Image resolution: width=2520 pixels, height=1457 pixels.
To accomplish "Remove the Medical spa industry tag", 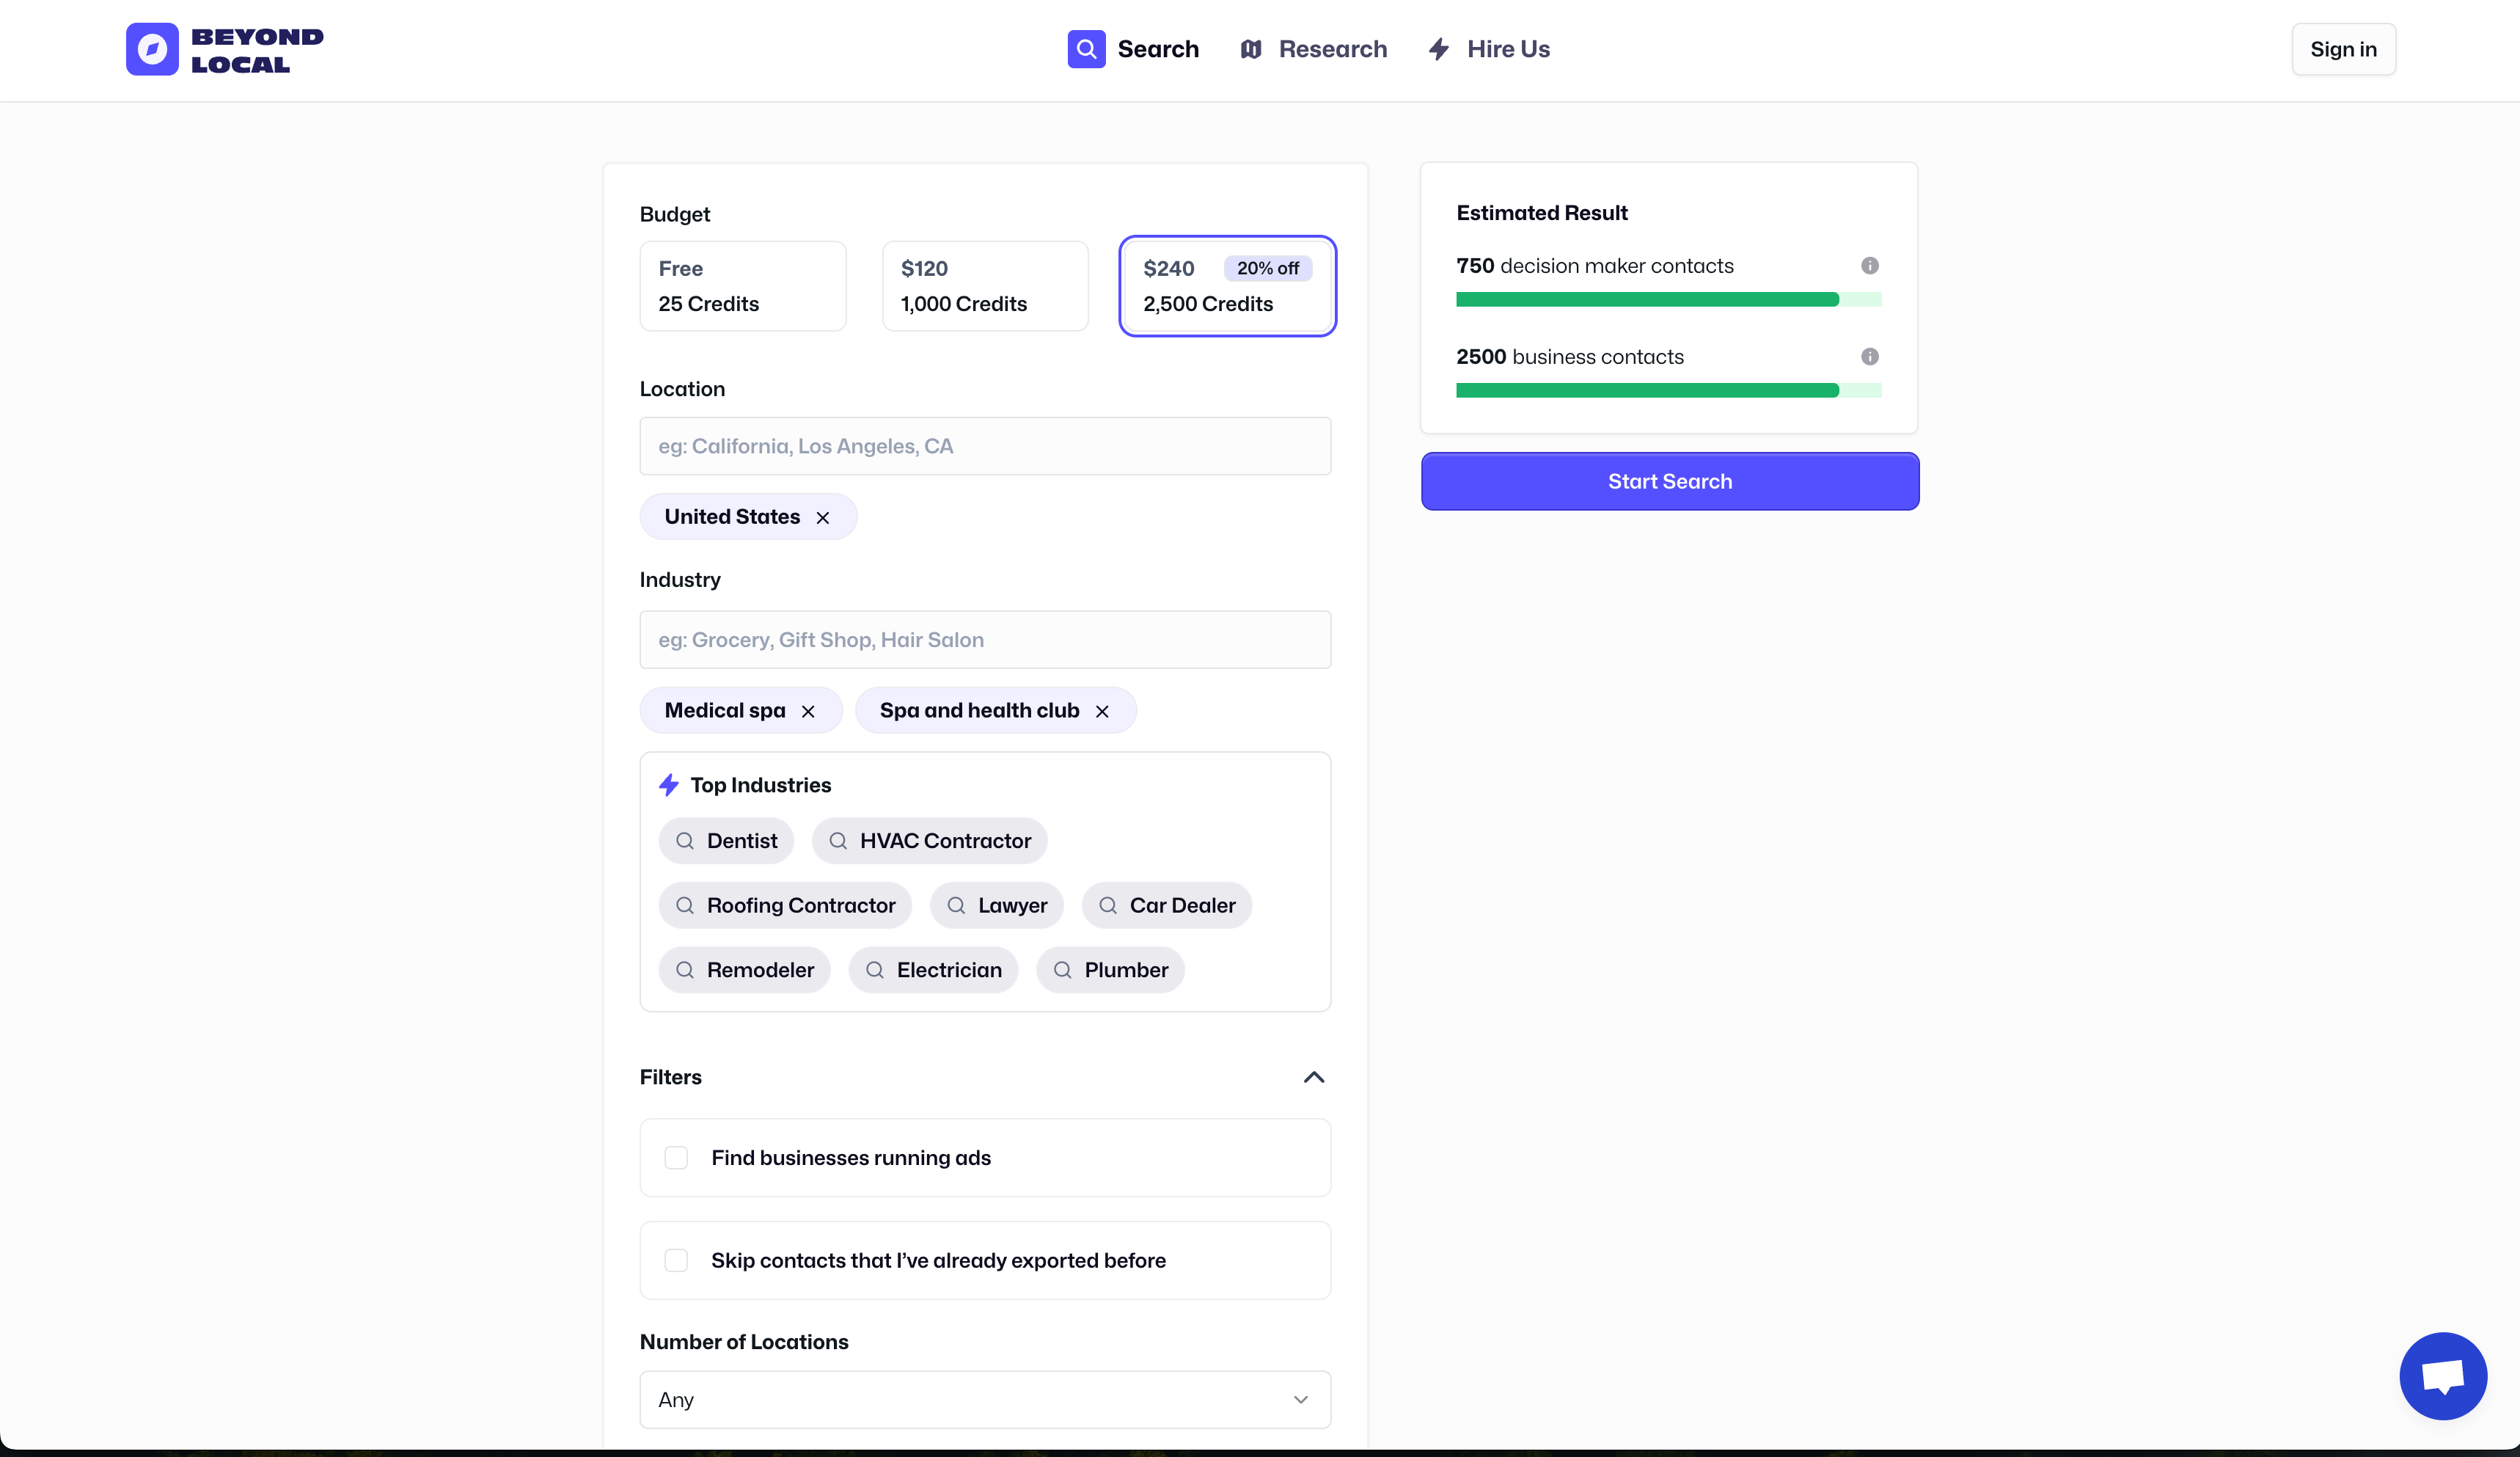I will pyautogui.click(x=808, y=711).
